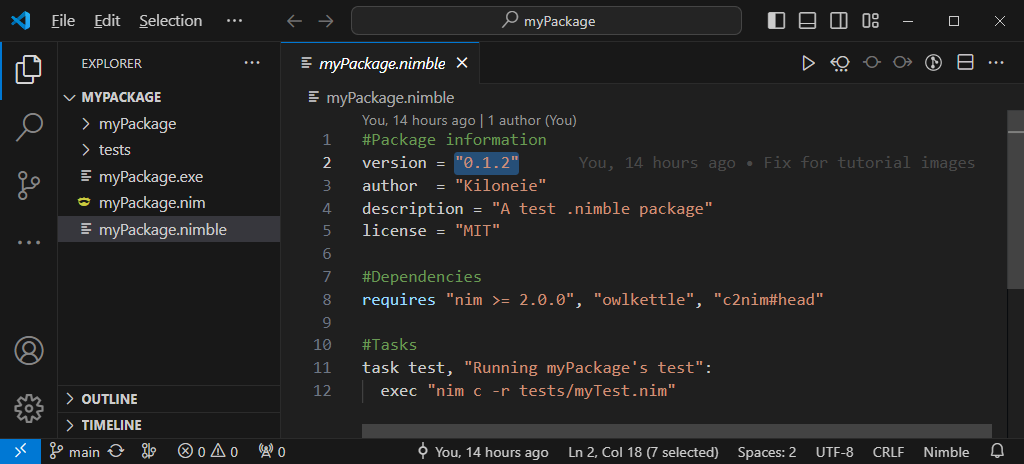This screenshot has height=464, width=1024.
Task: Toggle the bottom panel layout icon
Action: coord(808,21)
